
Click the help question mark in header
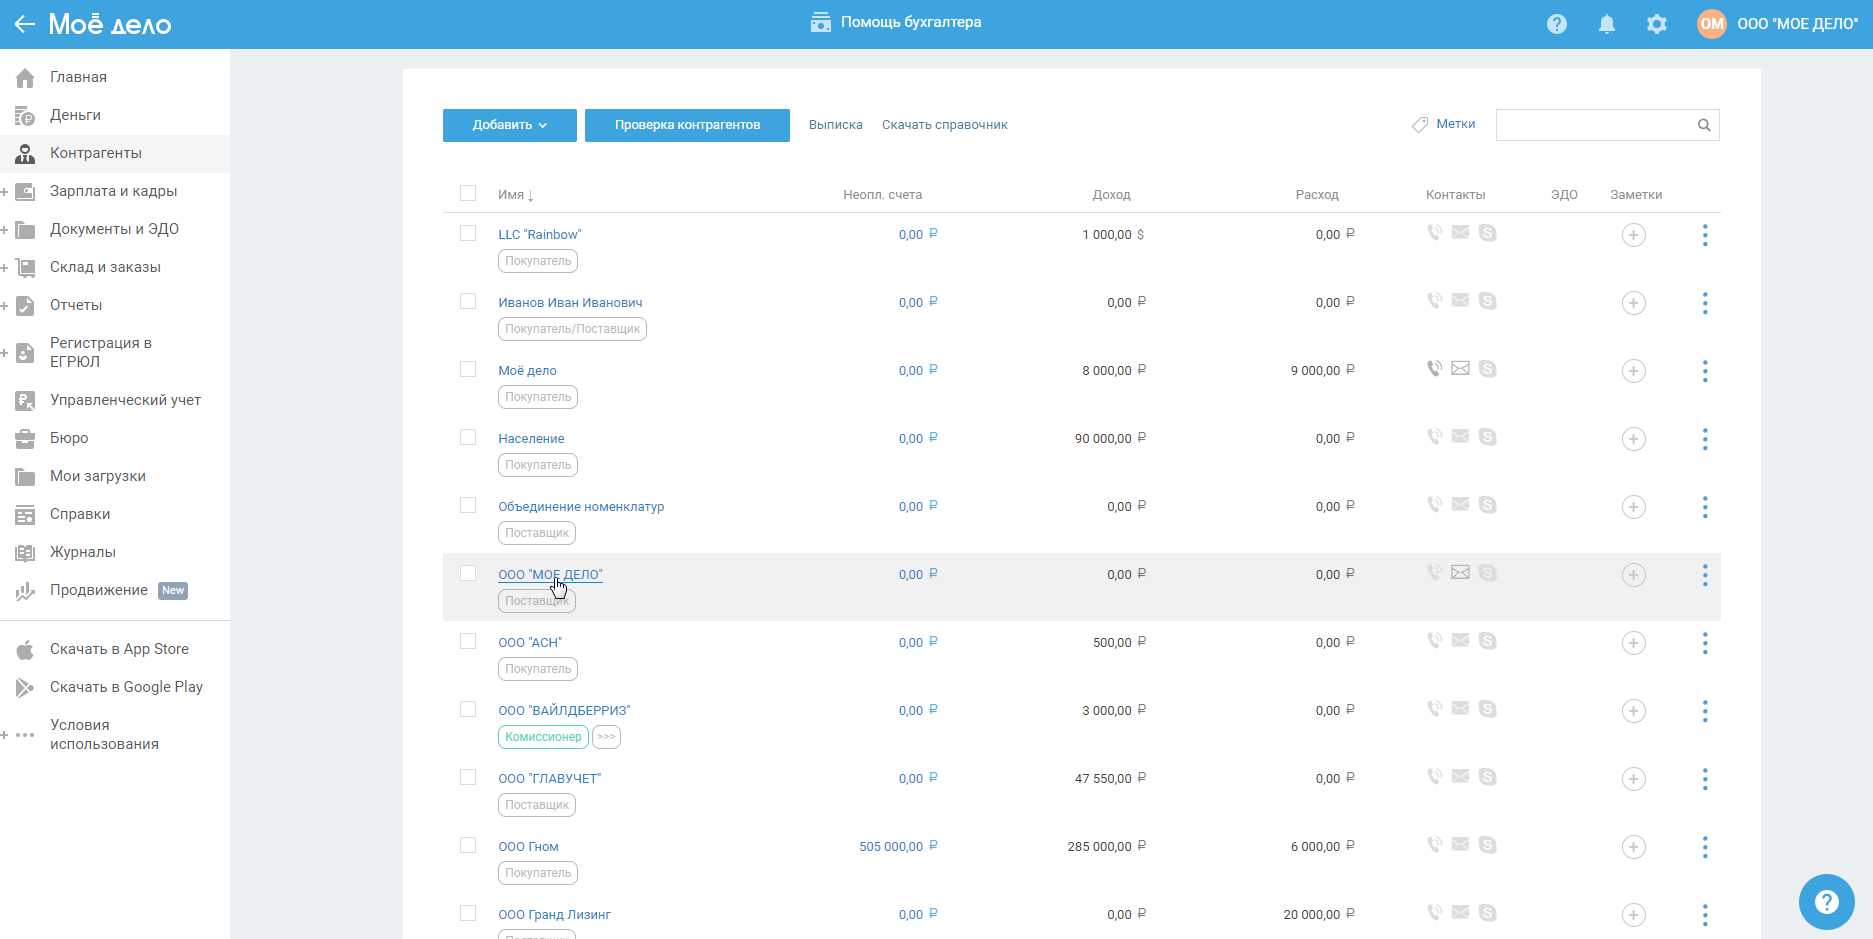pyautogui.click(x=1556, y=24)
